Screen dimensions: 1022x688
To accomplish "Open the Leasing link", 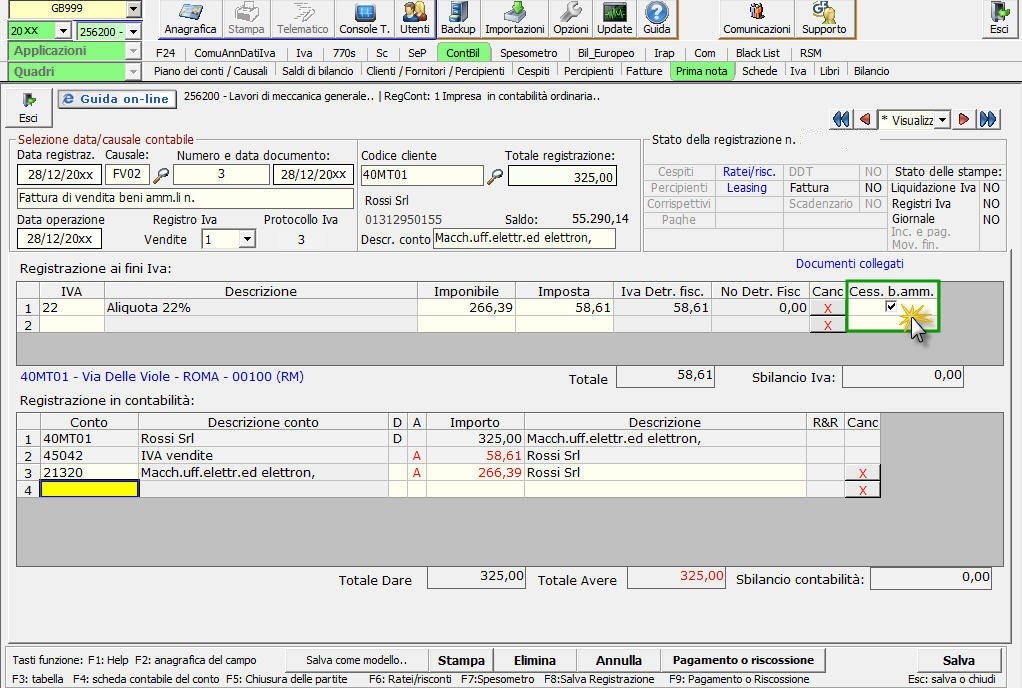I will click(x=746, y=188).
